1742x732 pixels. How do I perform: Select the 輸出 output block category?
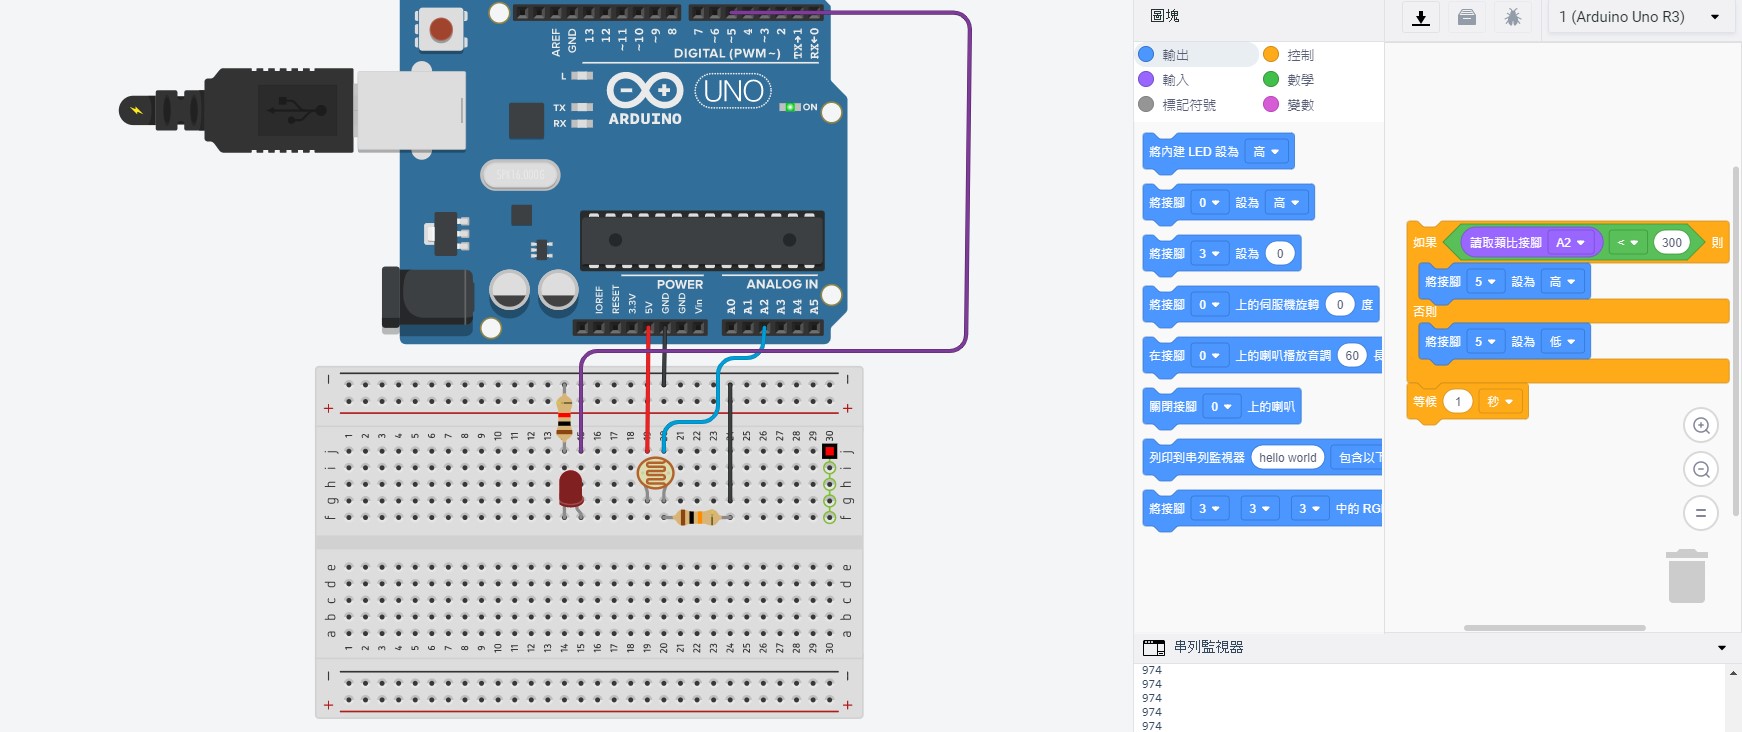point(1175,55)
